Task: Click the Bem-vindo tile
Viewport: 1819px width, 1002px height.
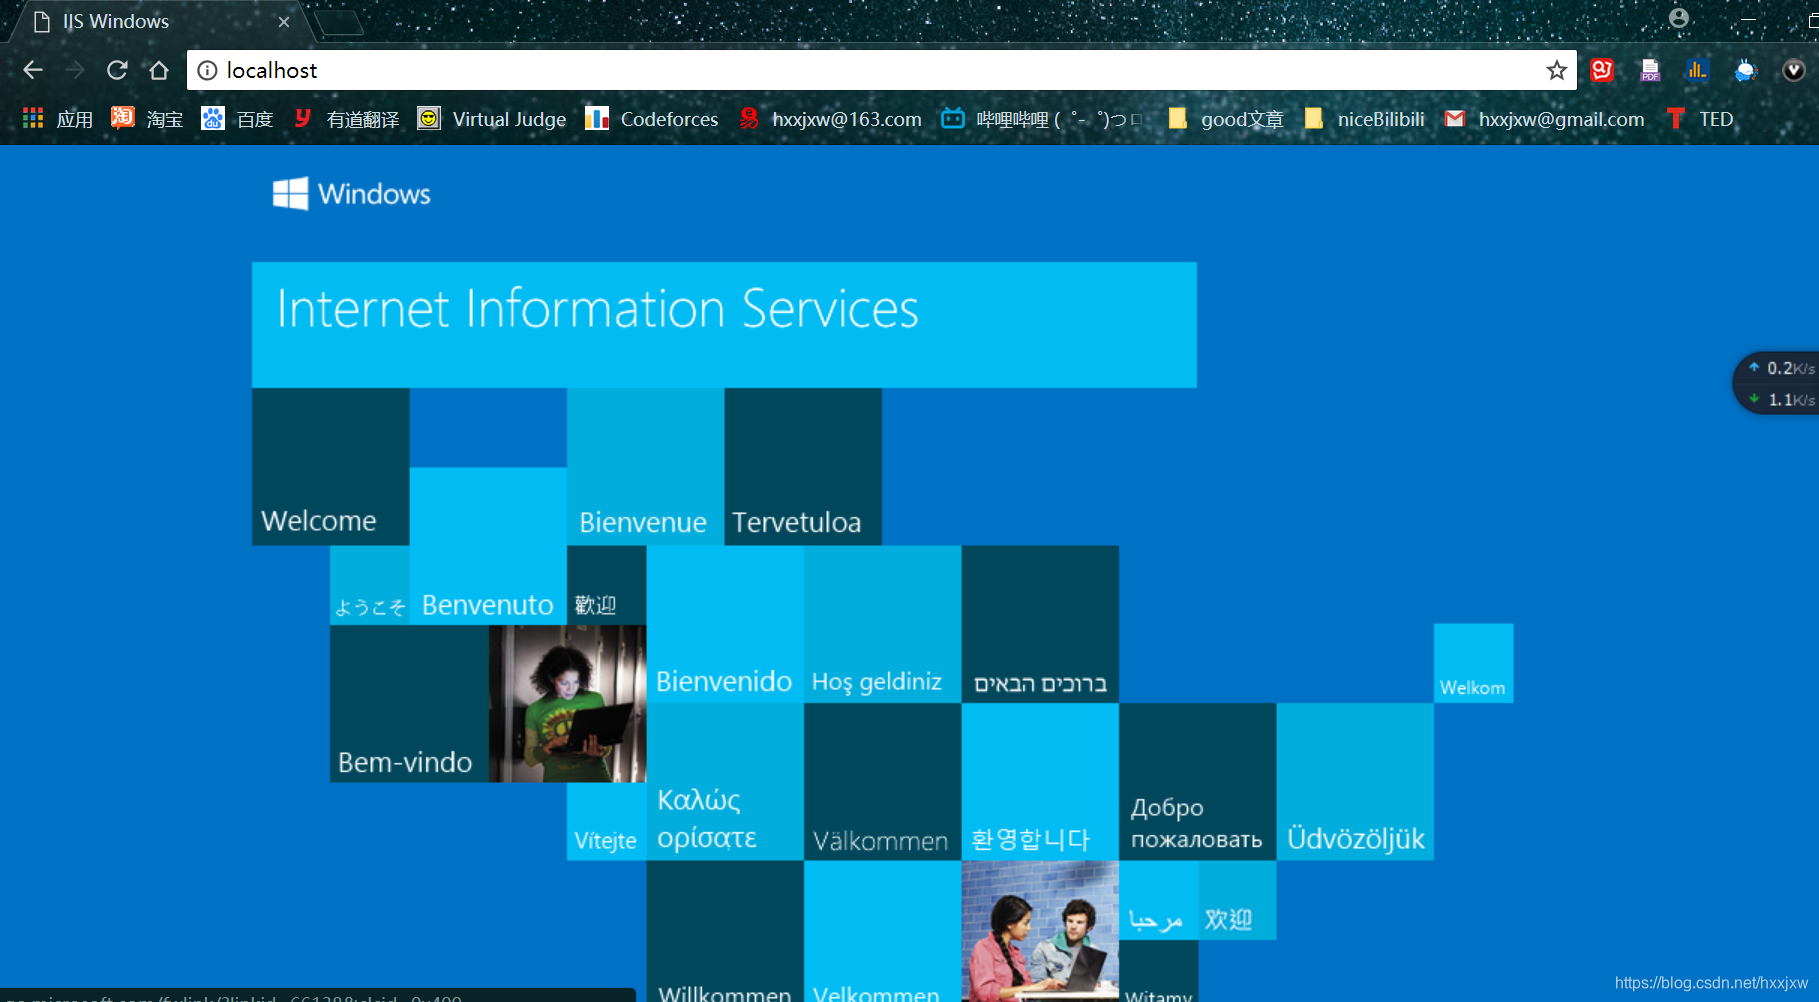Action: (409, 704)
